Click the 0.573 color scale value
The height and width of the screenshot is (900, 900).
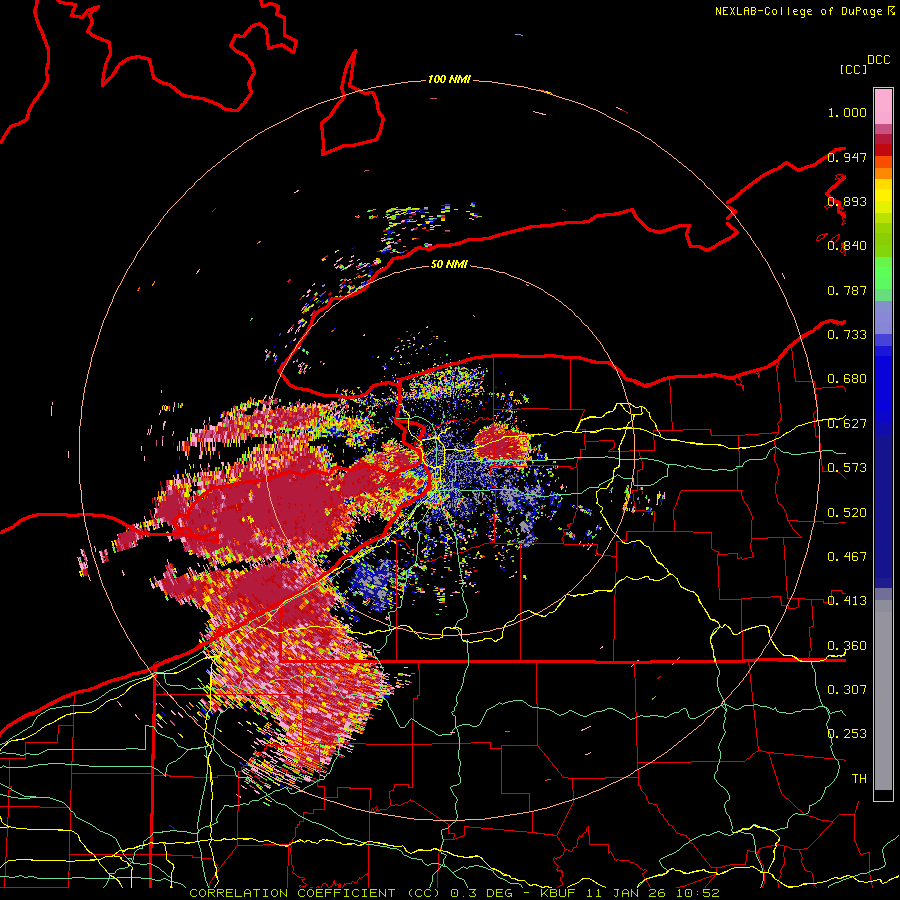(847, 468)
